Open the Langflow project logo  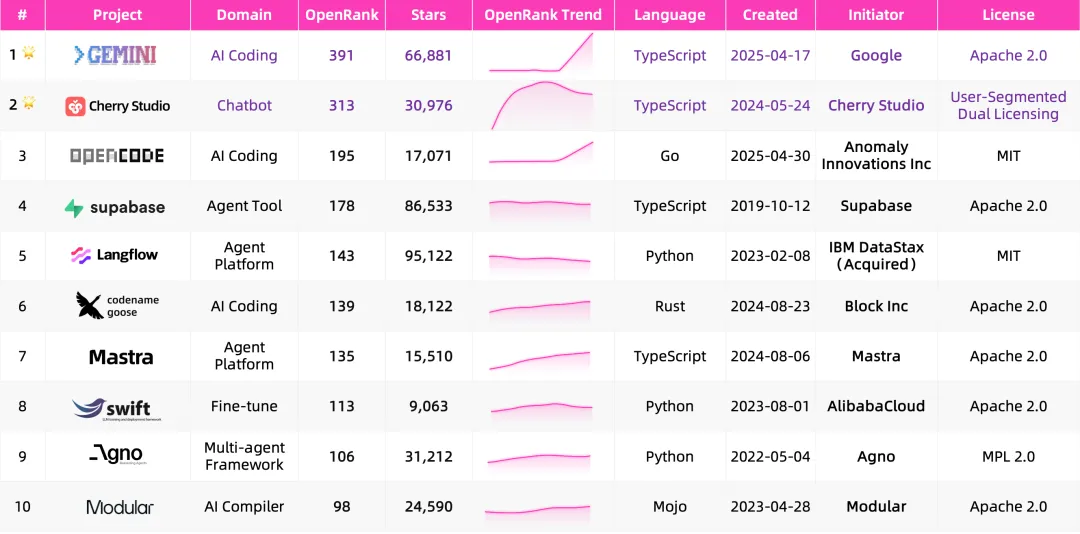coord(114,255)
